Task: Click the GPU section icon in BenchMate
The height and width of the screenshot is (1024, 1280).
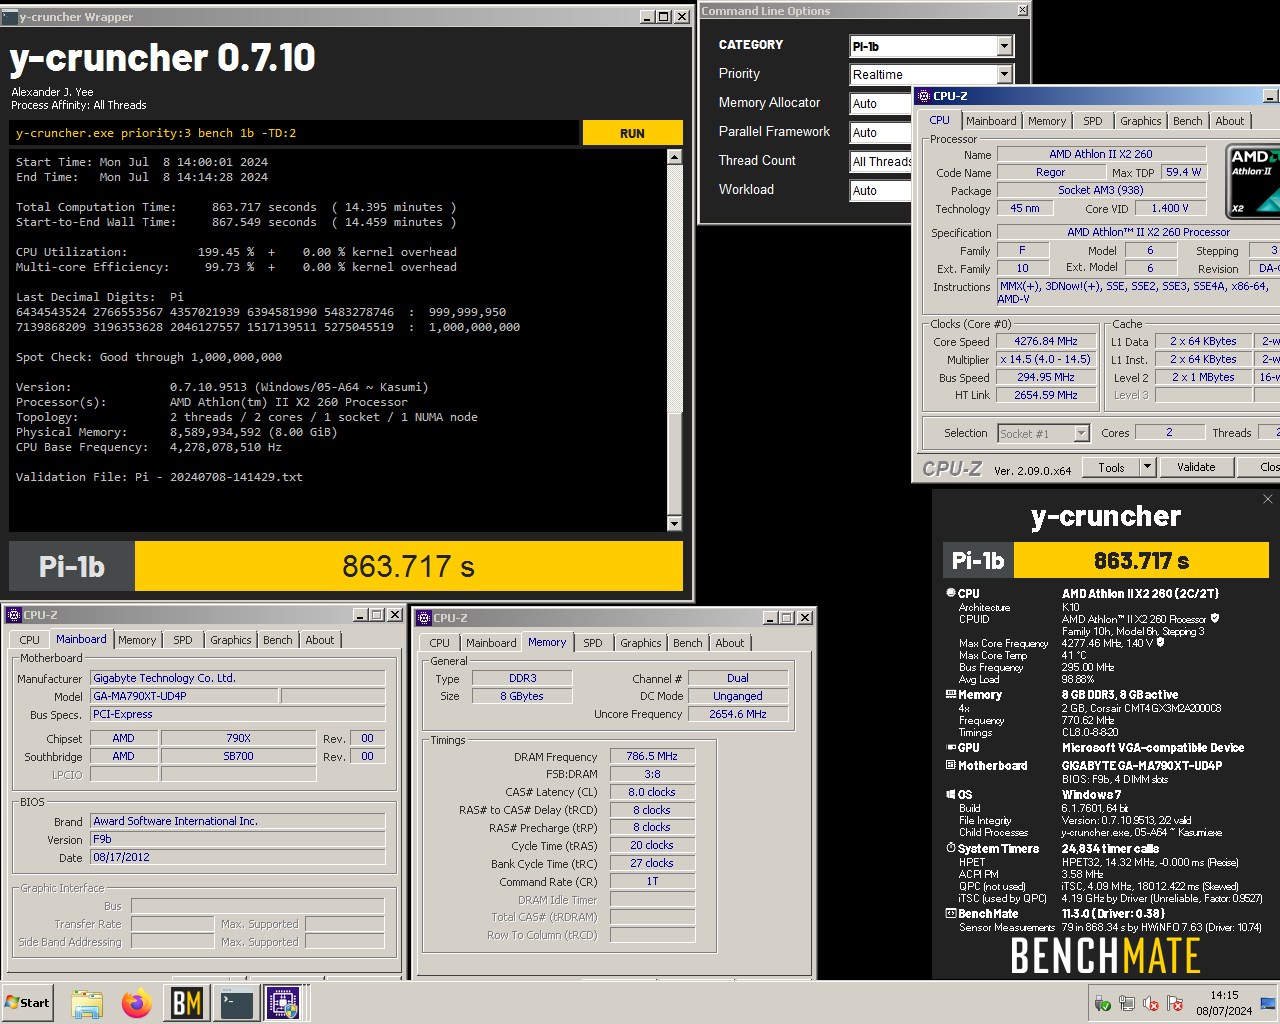Action: [951, 747]
